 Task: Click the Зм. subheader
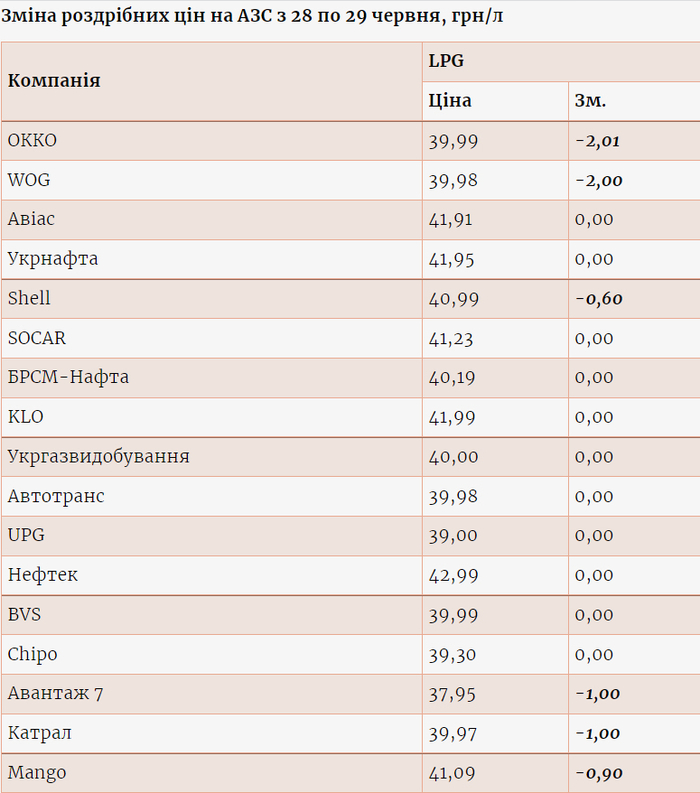[x=590, y=101]
